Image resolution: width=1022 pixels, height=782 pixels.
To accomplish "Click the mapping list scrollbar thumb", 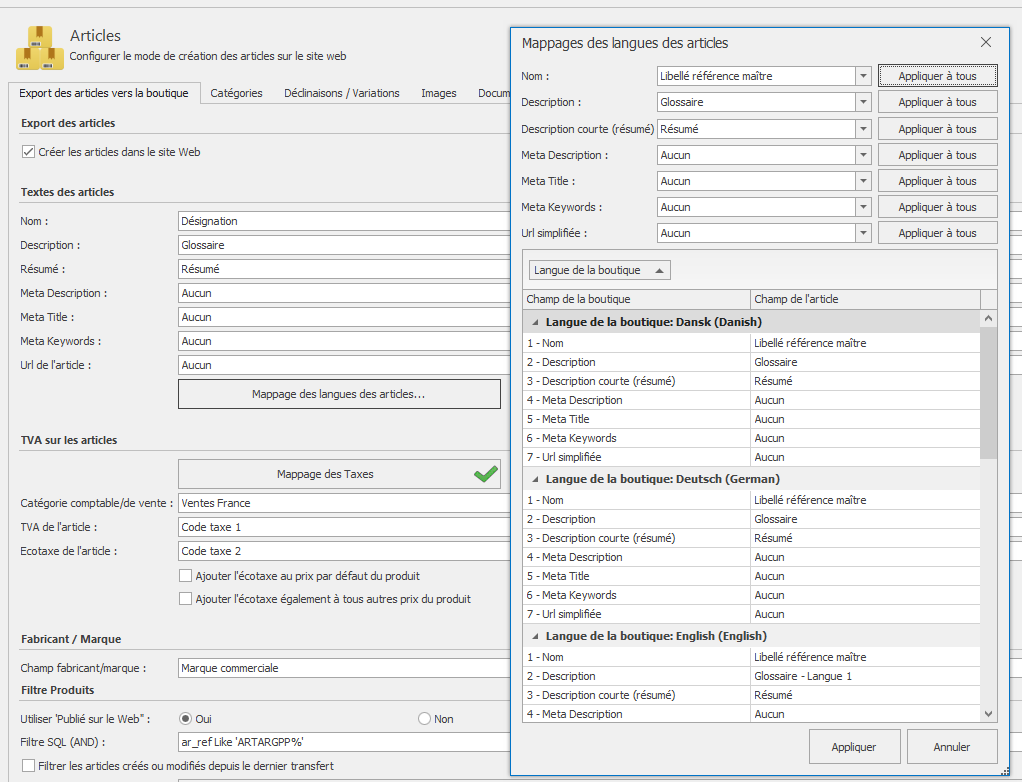I will point(988,393).
